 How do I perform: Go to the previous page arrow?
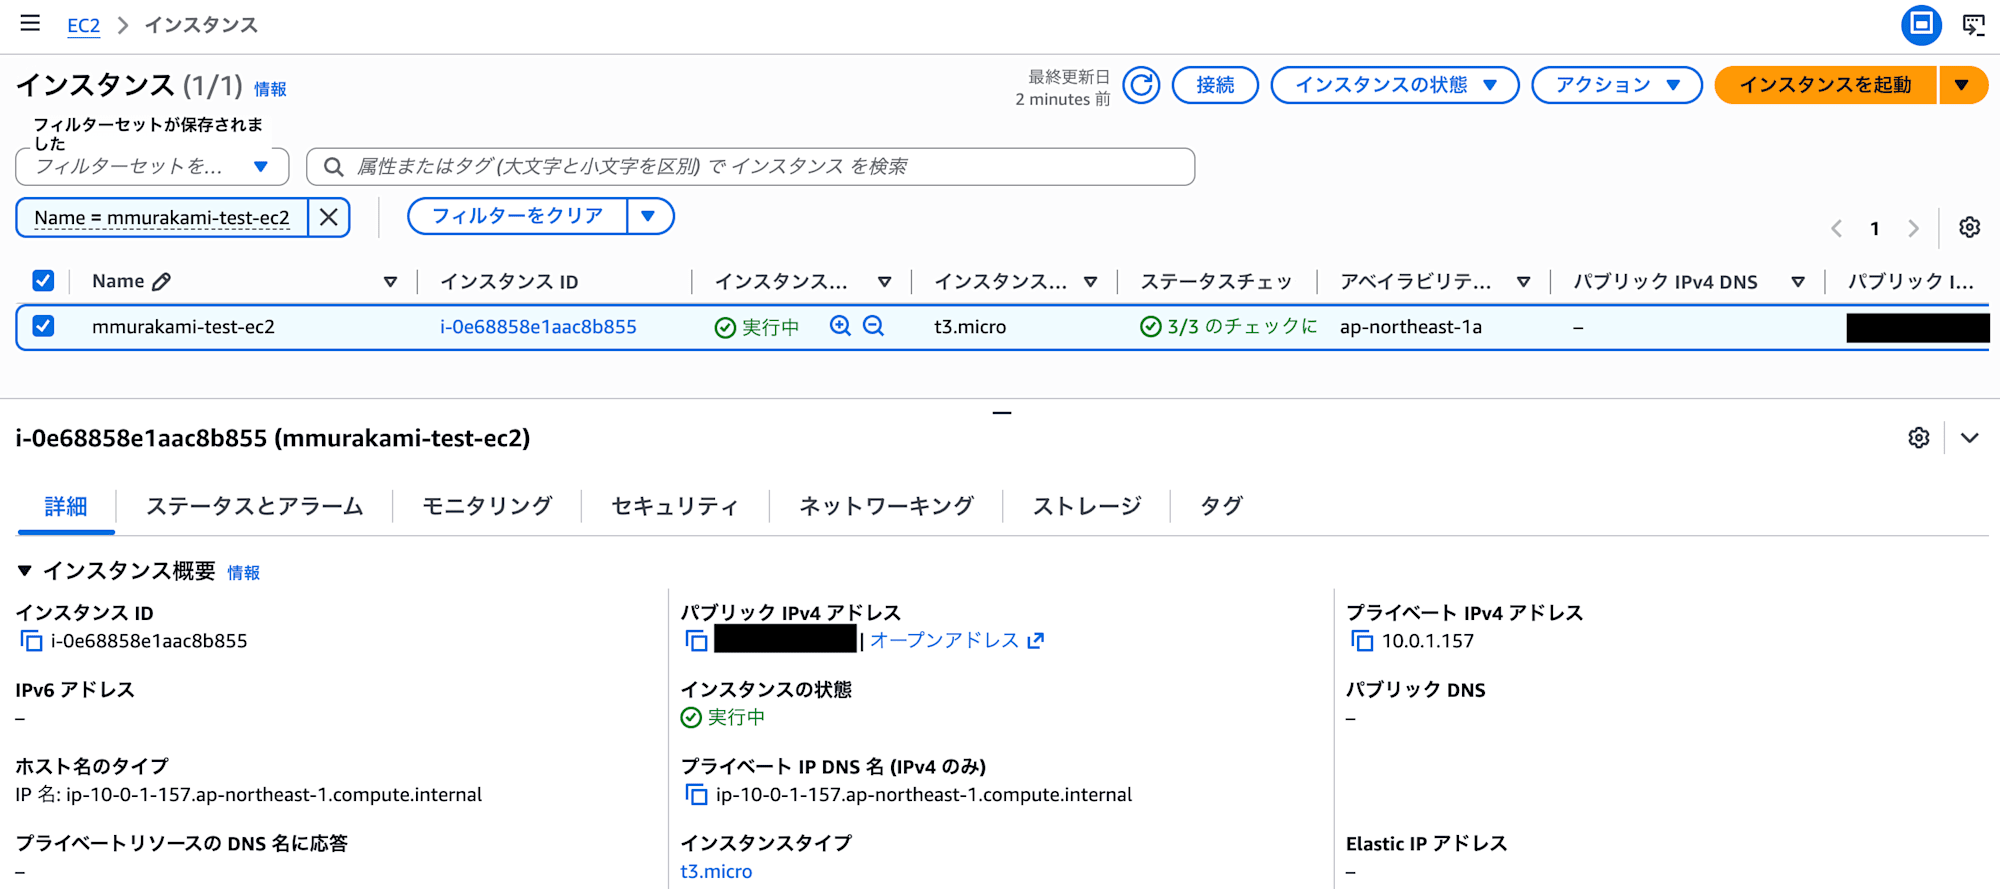click(x=1837, y=228)
